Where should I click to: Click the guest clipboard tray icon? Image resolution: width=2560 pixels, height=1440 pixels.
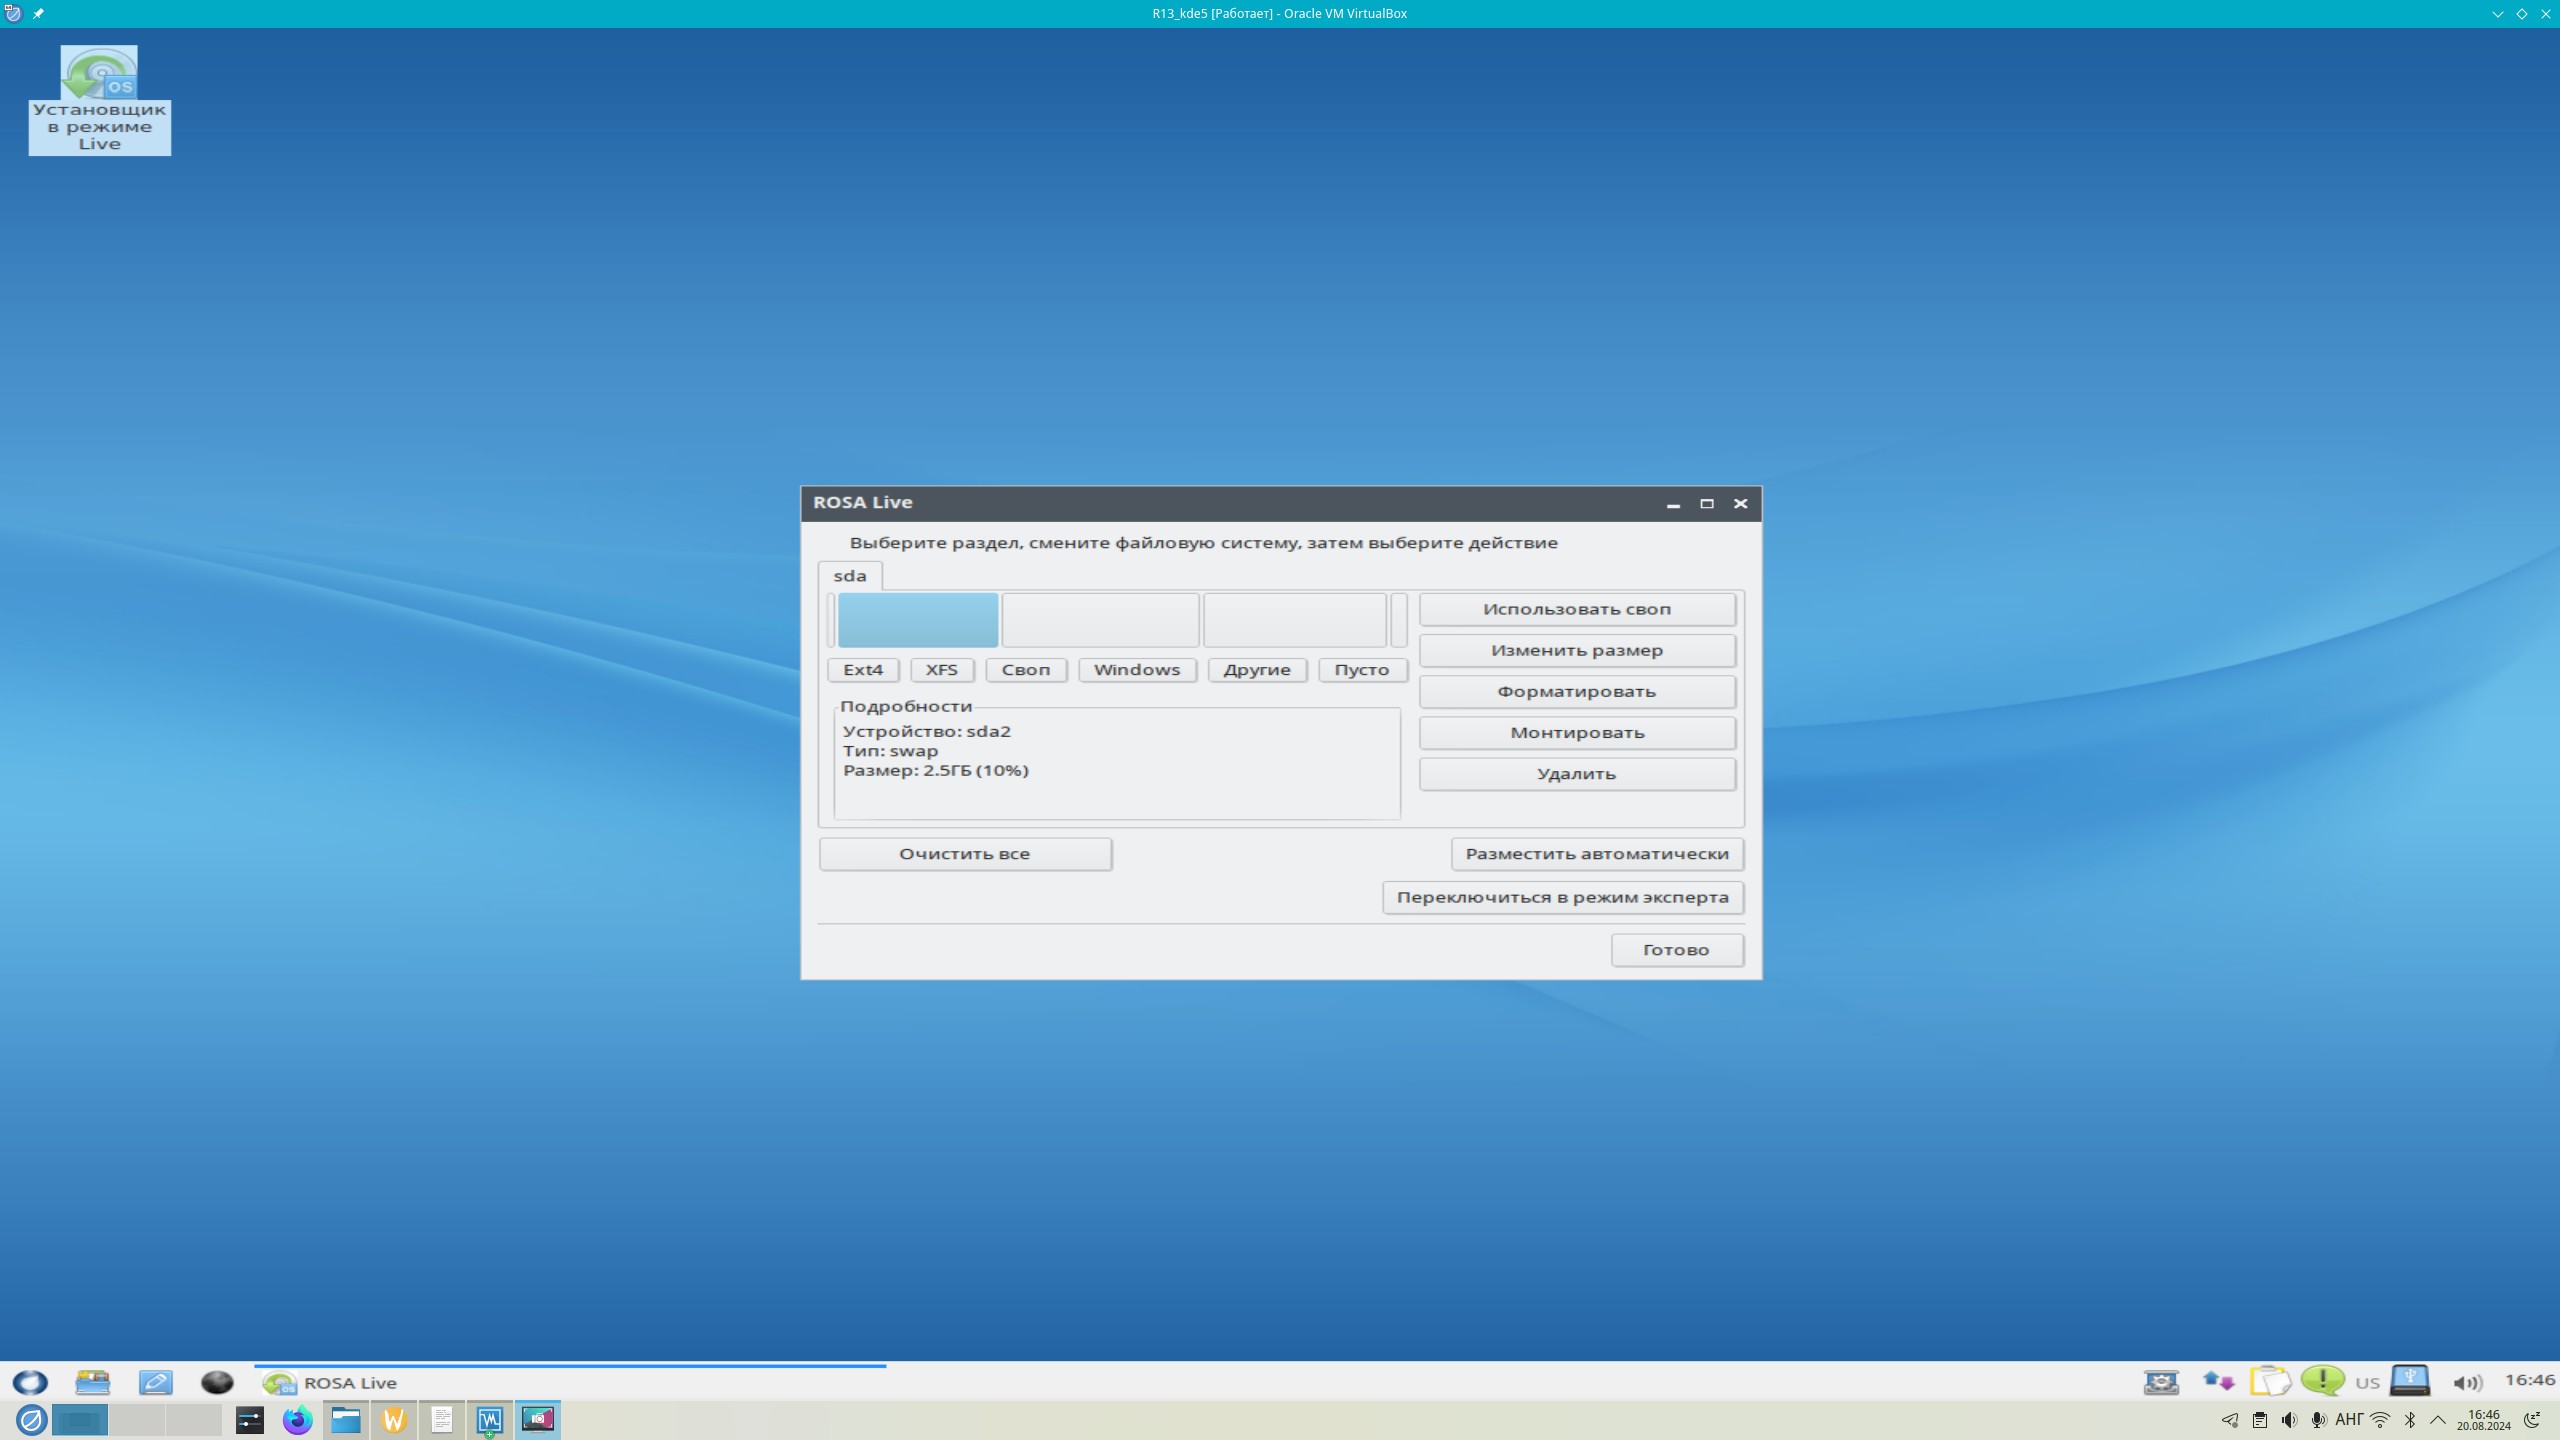[x=2270, y=1381]
